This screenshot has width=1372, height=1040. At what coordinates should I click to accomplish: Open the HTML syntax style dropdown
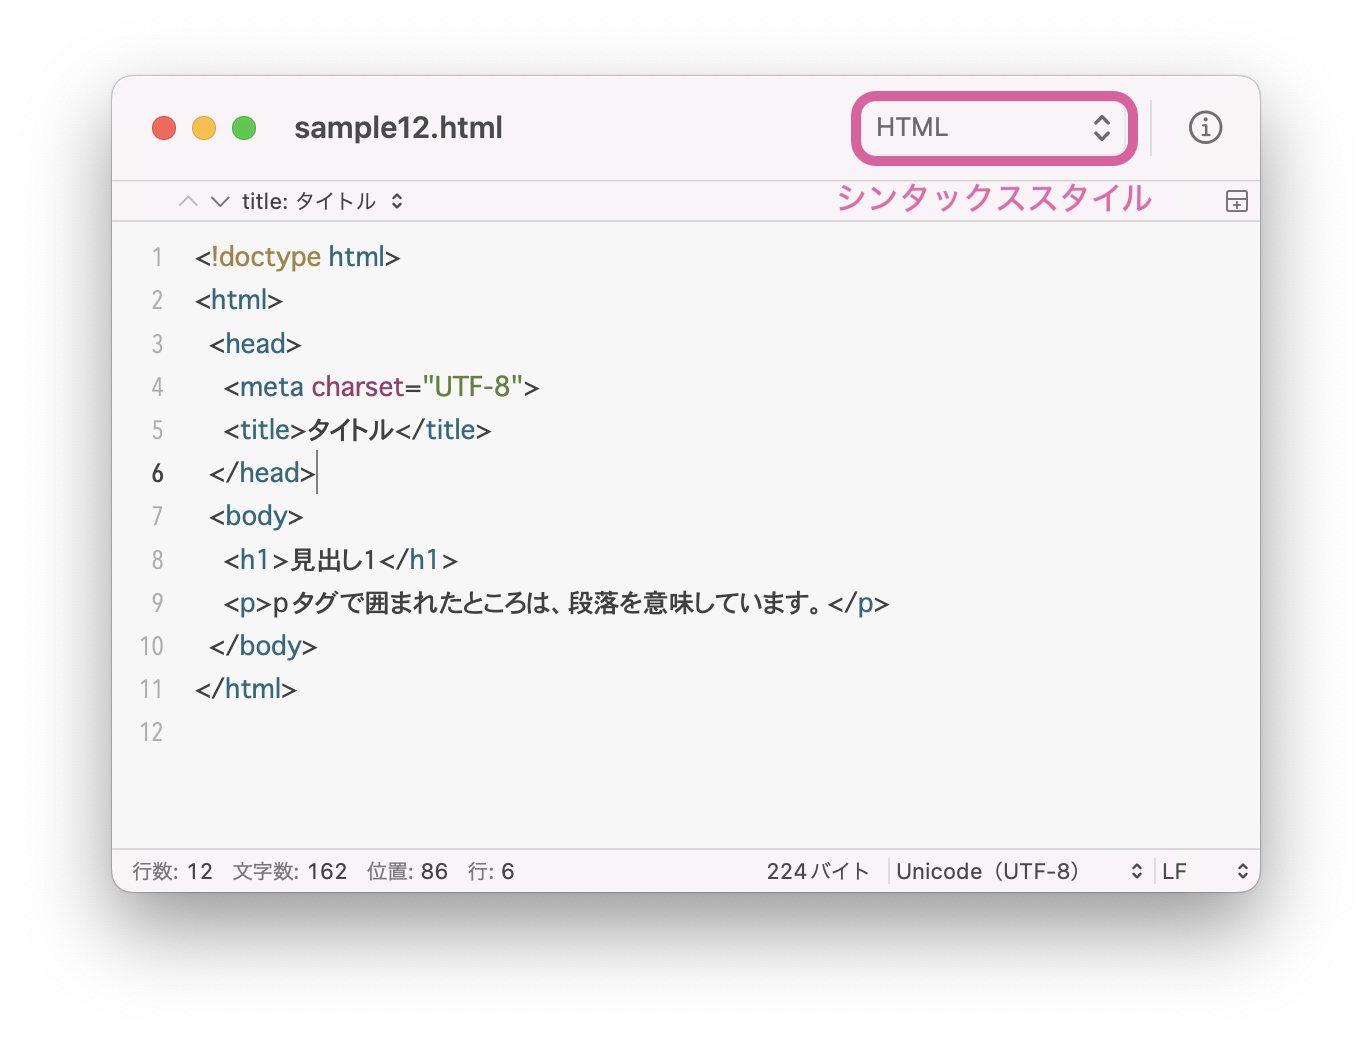993,128
